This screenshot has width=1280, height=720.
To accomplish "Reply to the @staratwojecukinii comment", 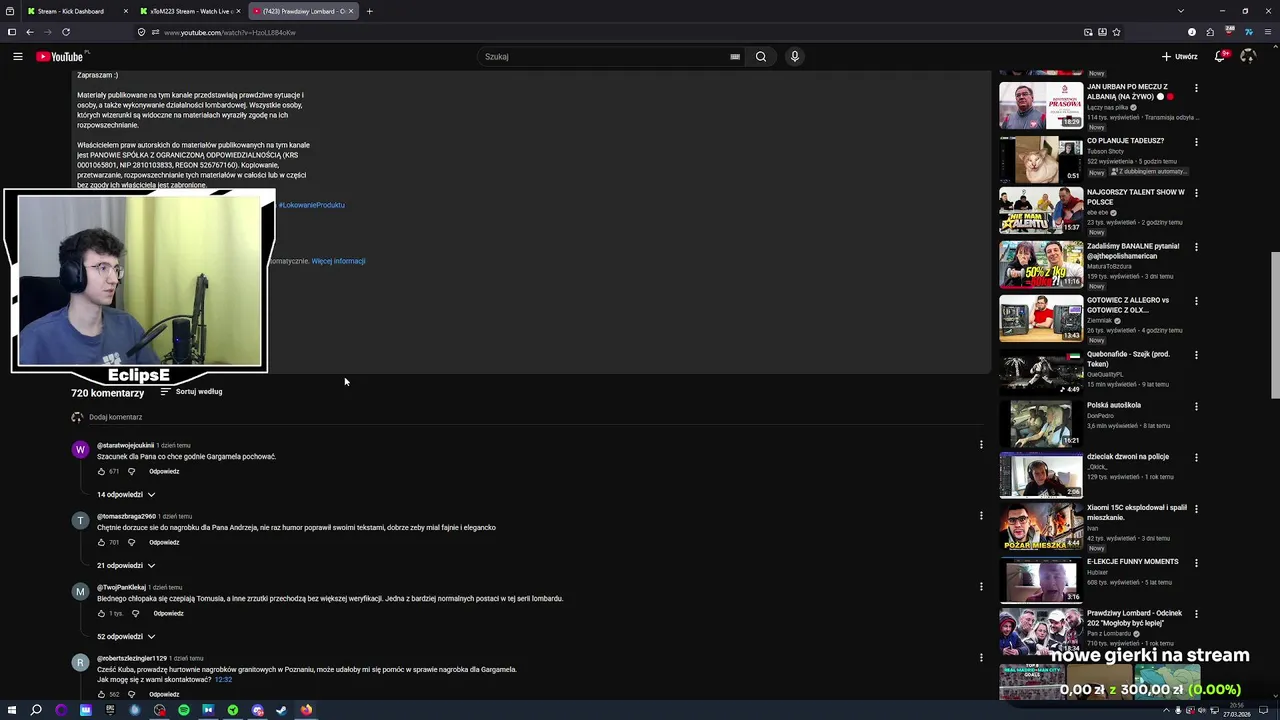I will pos(164,471).
